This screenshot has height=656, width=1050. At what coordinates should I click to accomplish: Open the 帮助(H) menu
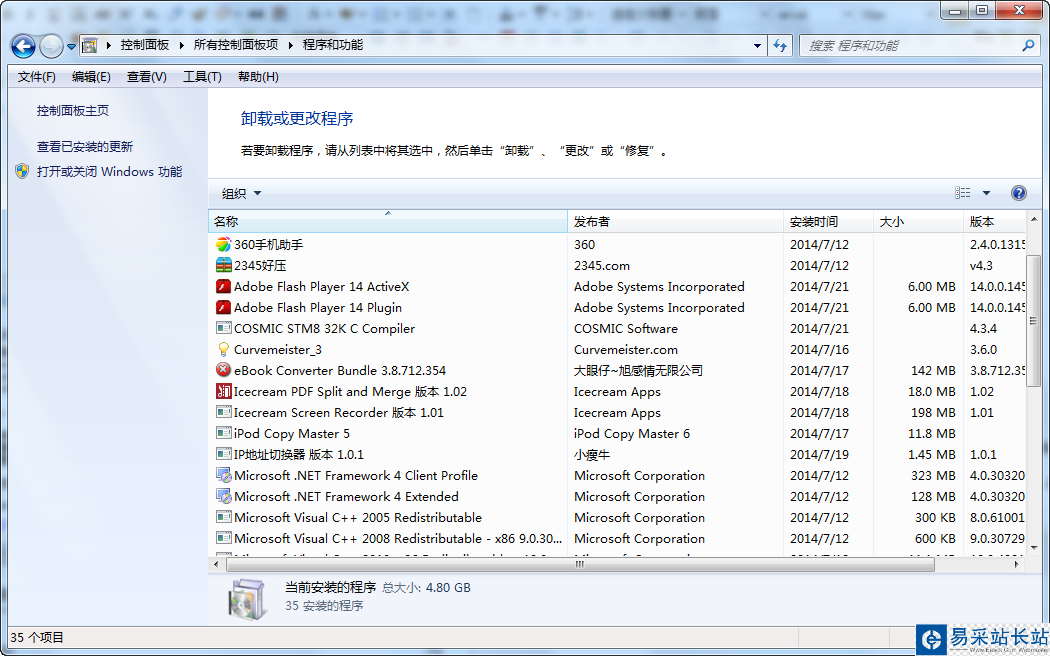[x=258, y=77]
